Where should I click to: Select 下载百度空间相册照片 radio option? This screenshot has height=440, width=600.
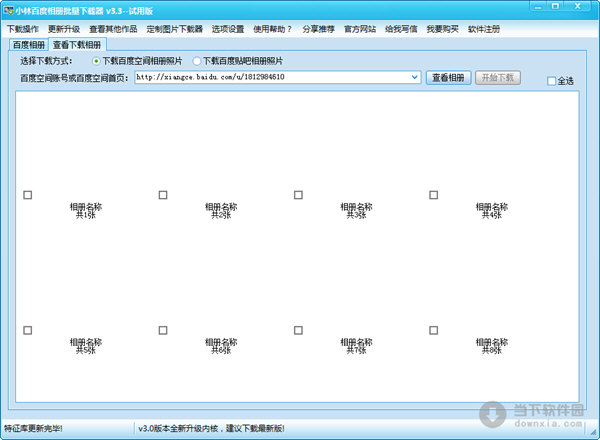point(137,61)
